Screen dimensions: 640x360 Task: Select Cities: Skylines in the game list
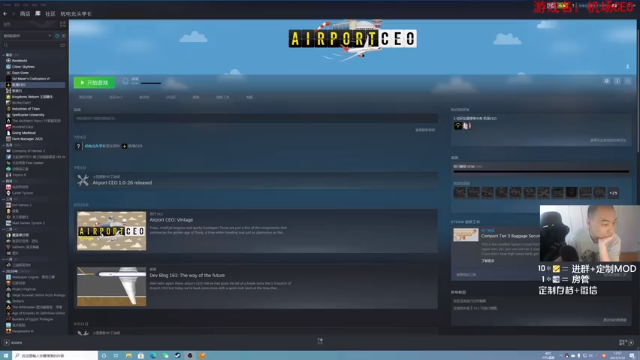pyautogui.click(x=23, y=67)
